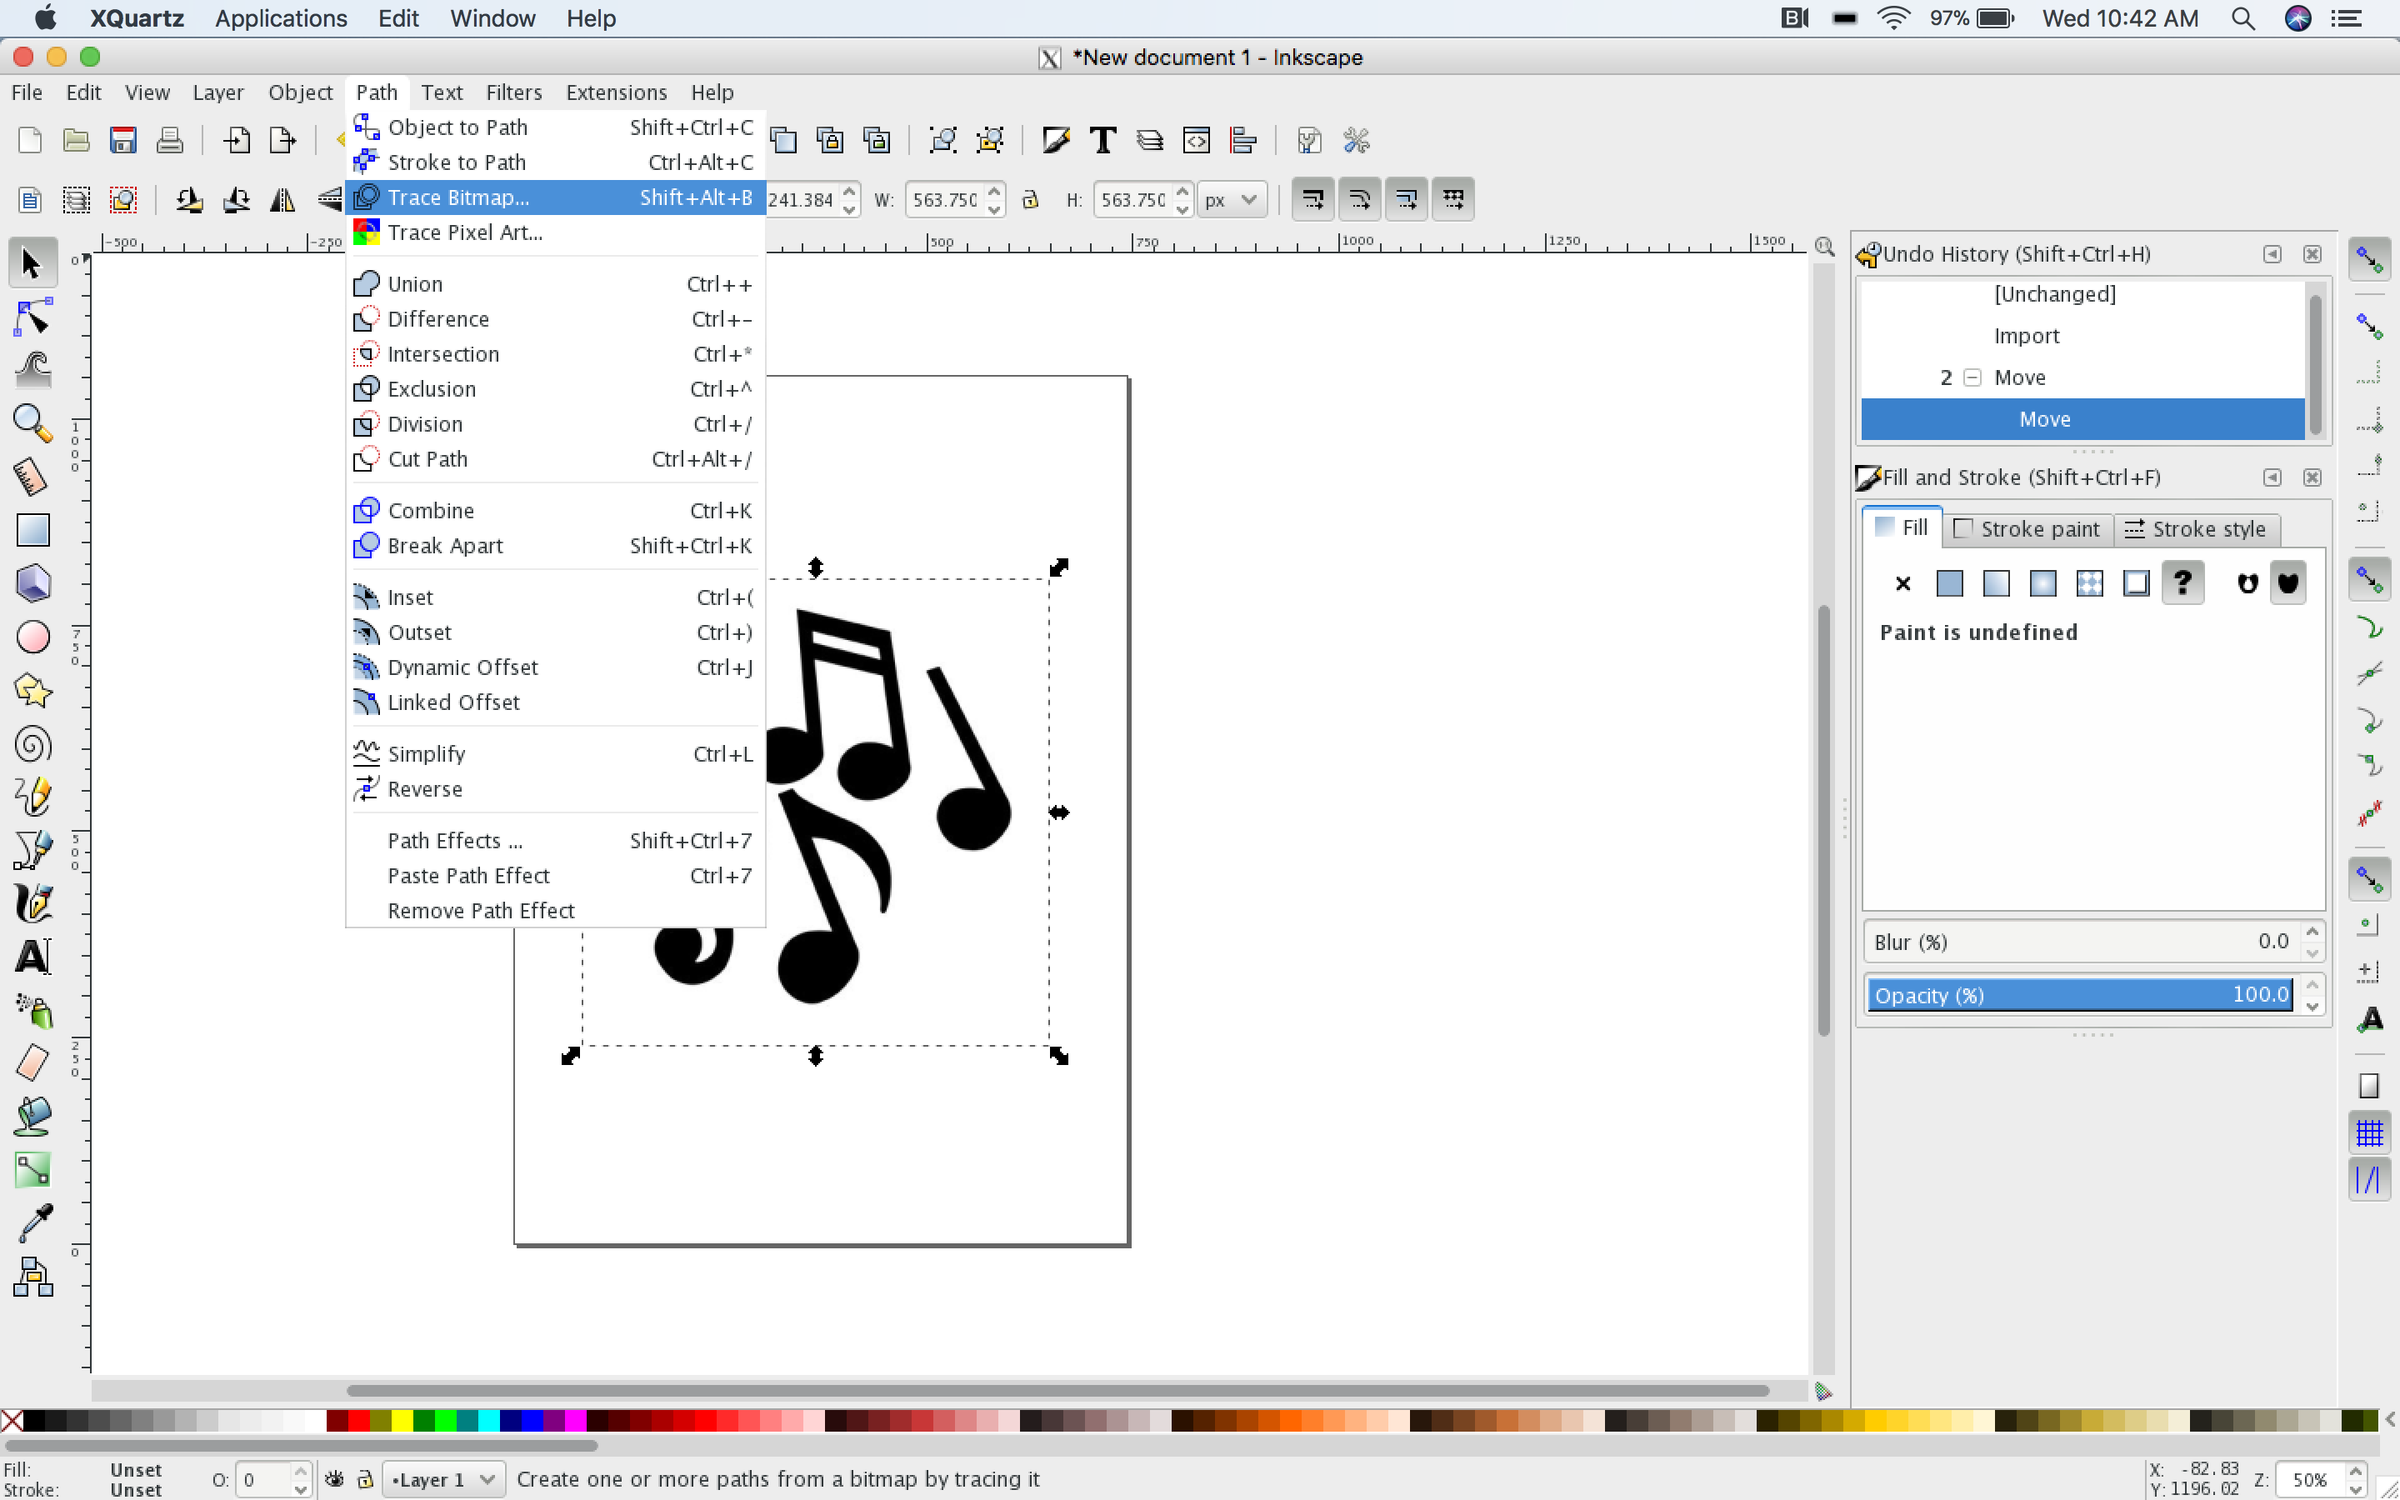Click the Import entry in Undo History
Image resolution: width=2400 pixels, height=1500 pixels.
pyautogui.click(x=2026, y=336)
